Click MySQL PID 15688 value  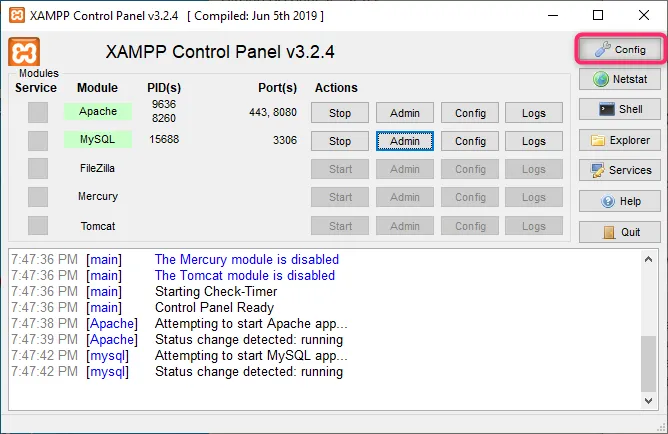click(164, 139)
